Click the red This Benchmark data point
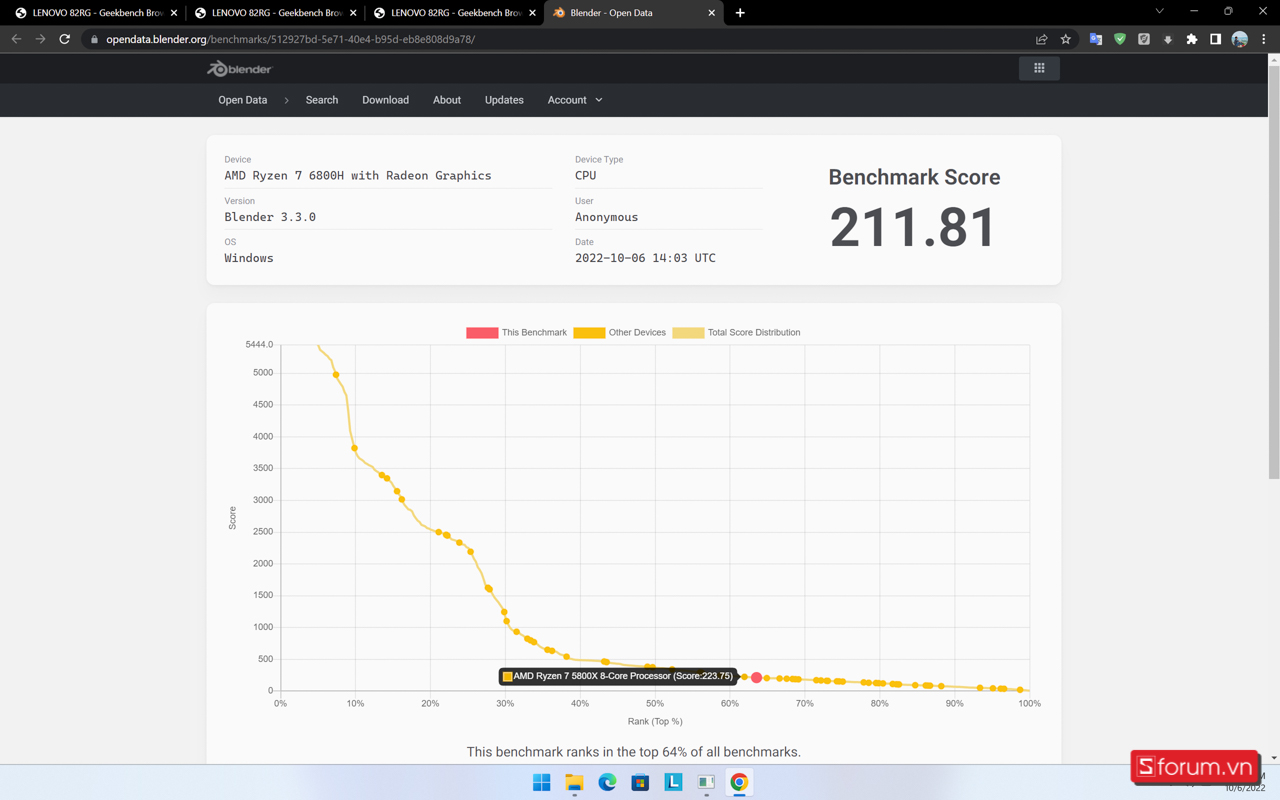The image size is (1280, 800). (757, 677)
